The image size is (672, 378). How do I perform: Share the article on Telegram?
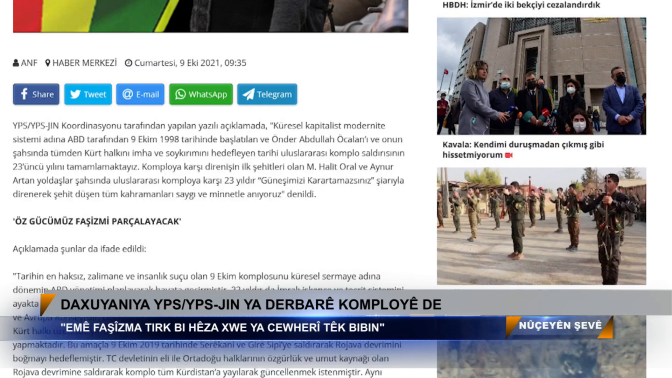(x=267, y=94)
